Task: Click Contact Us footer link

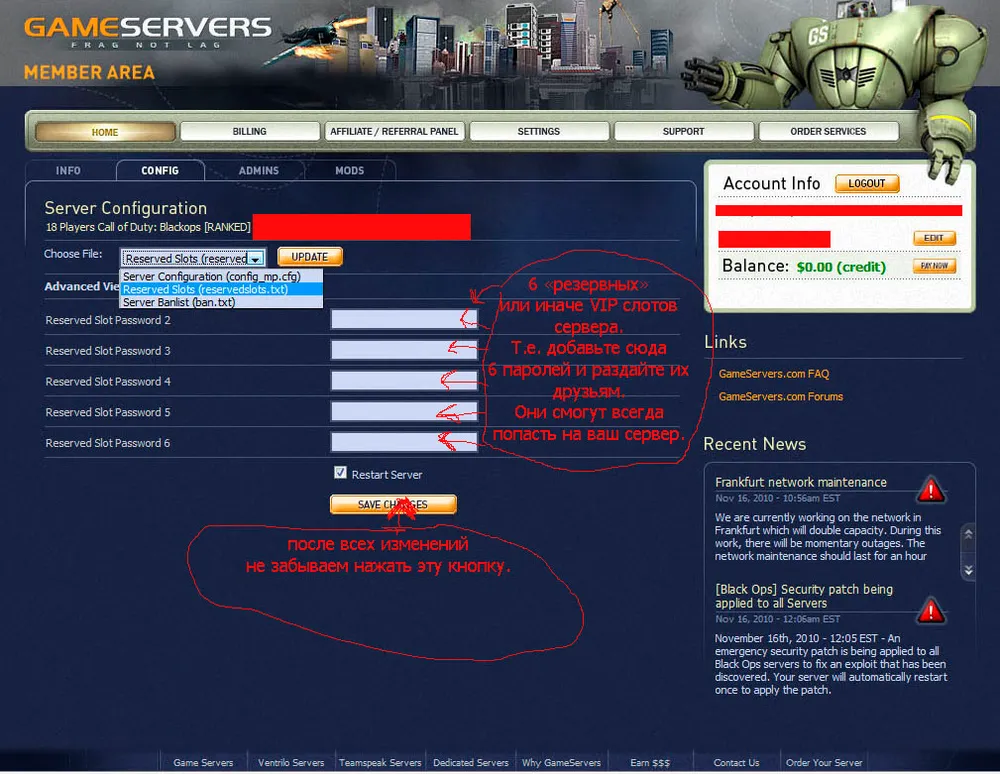Action: (x=736, y=763)
